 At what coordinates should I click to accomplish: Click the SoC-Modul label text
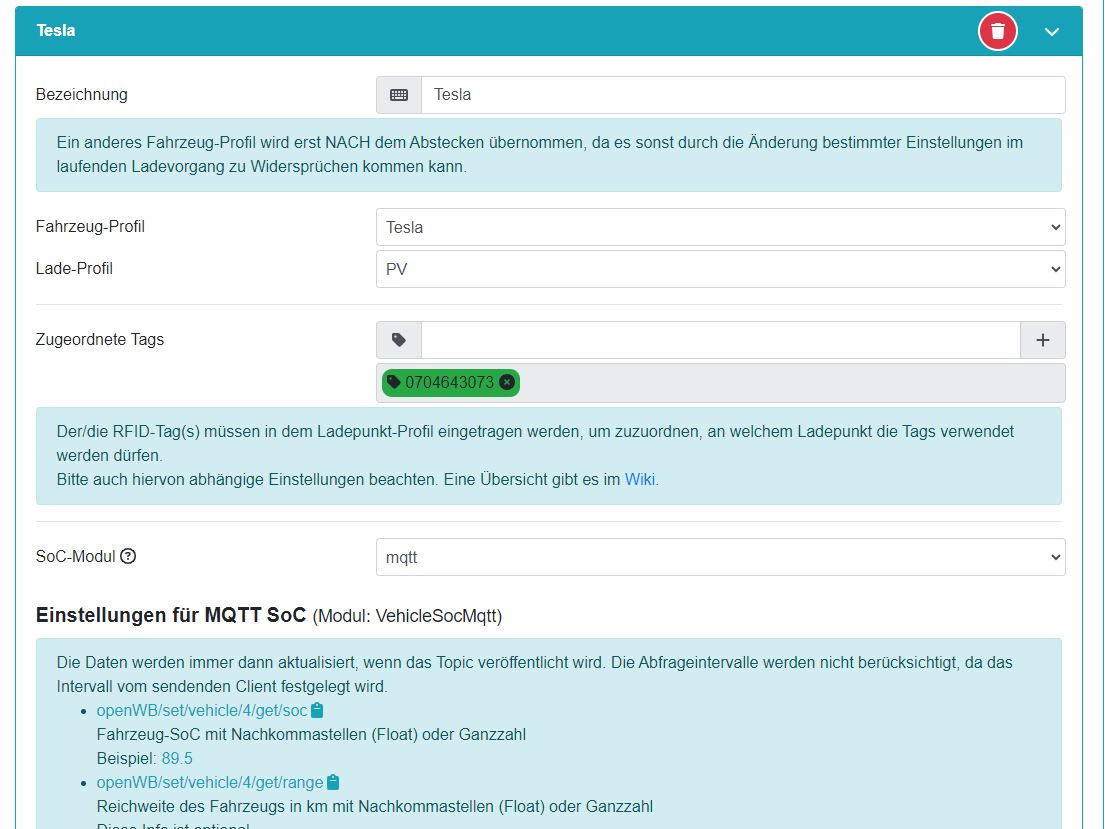(x=75, y=556)
